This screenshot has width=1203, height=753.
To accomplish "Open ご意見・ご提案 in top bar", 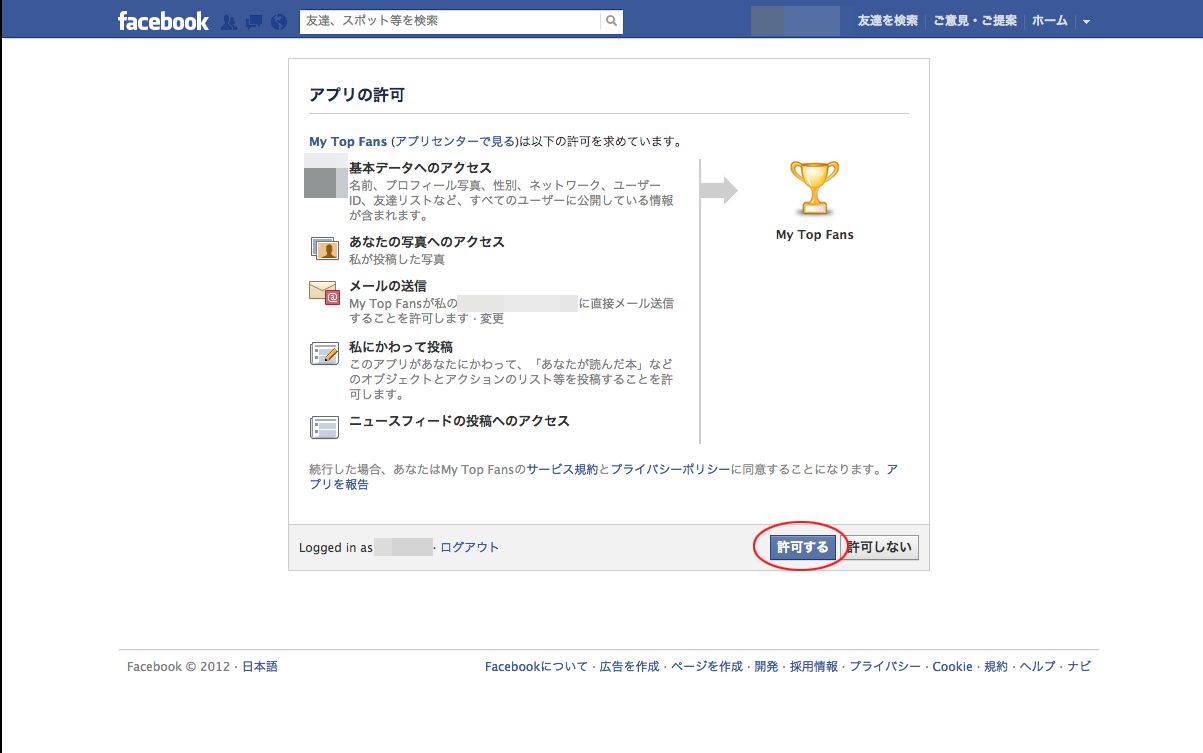I will (x=974, y=21).
